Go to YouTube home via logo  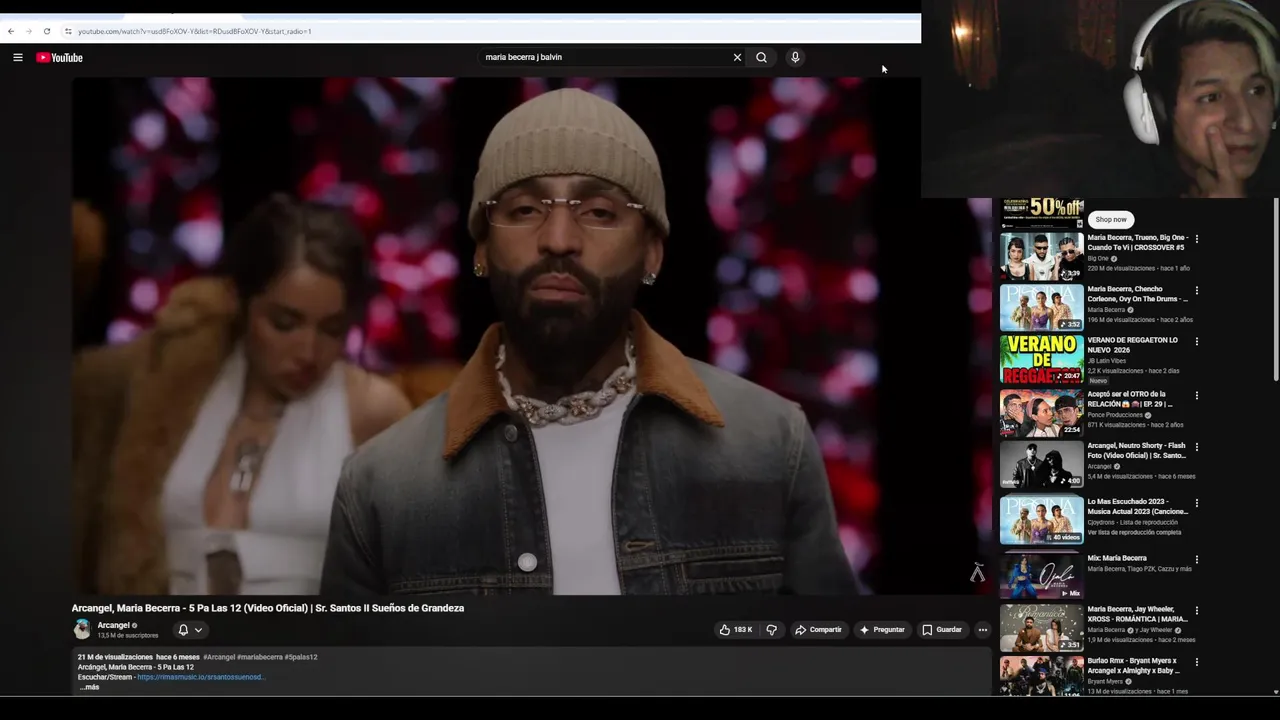point(60,57)
